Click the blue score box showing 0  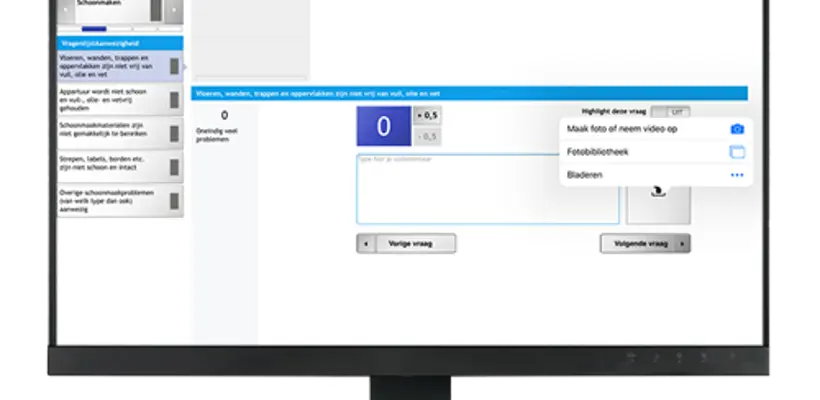pyautogui.click(x=384, y=126)
